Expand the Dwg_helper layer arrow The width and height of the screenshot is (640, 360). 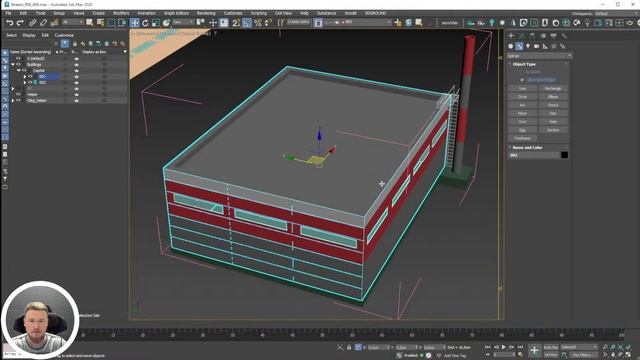pos(13,100)
